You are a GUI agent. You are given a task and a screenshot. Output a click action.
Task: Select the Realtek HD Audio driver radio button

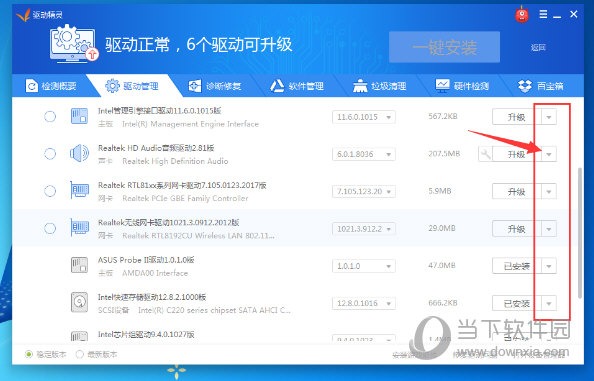(50, 154)
